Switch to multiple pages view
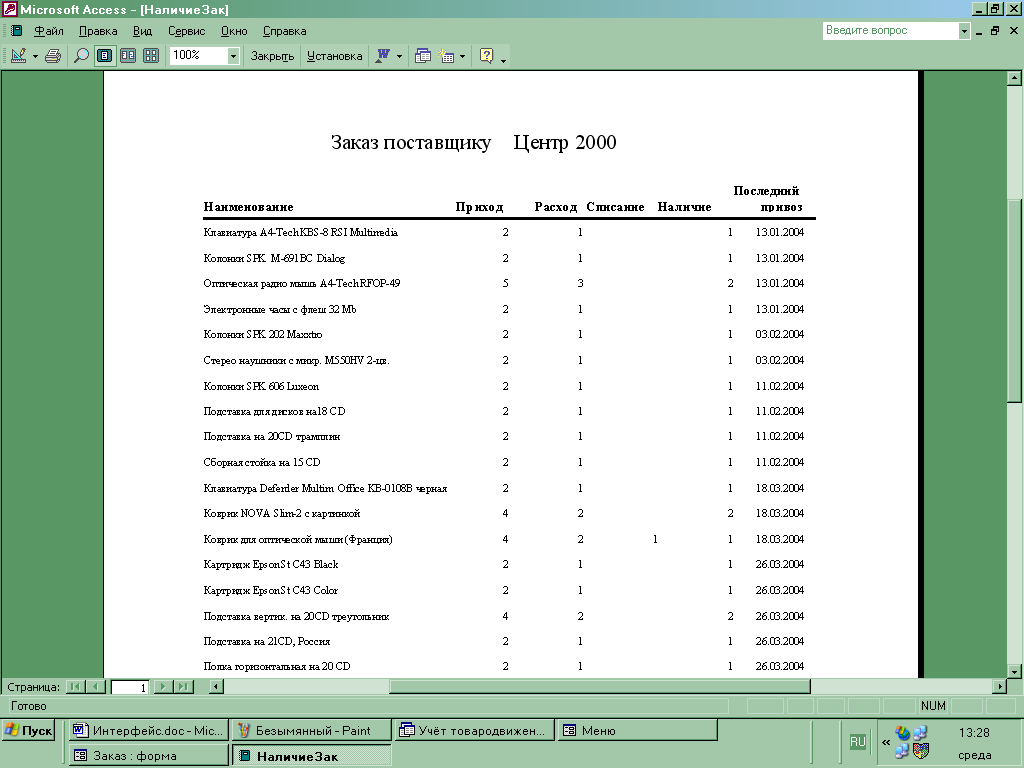Image resolution: width=1024 pixels, height=768 pixels. 151,56
